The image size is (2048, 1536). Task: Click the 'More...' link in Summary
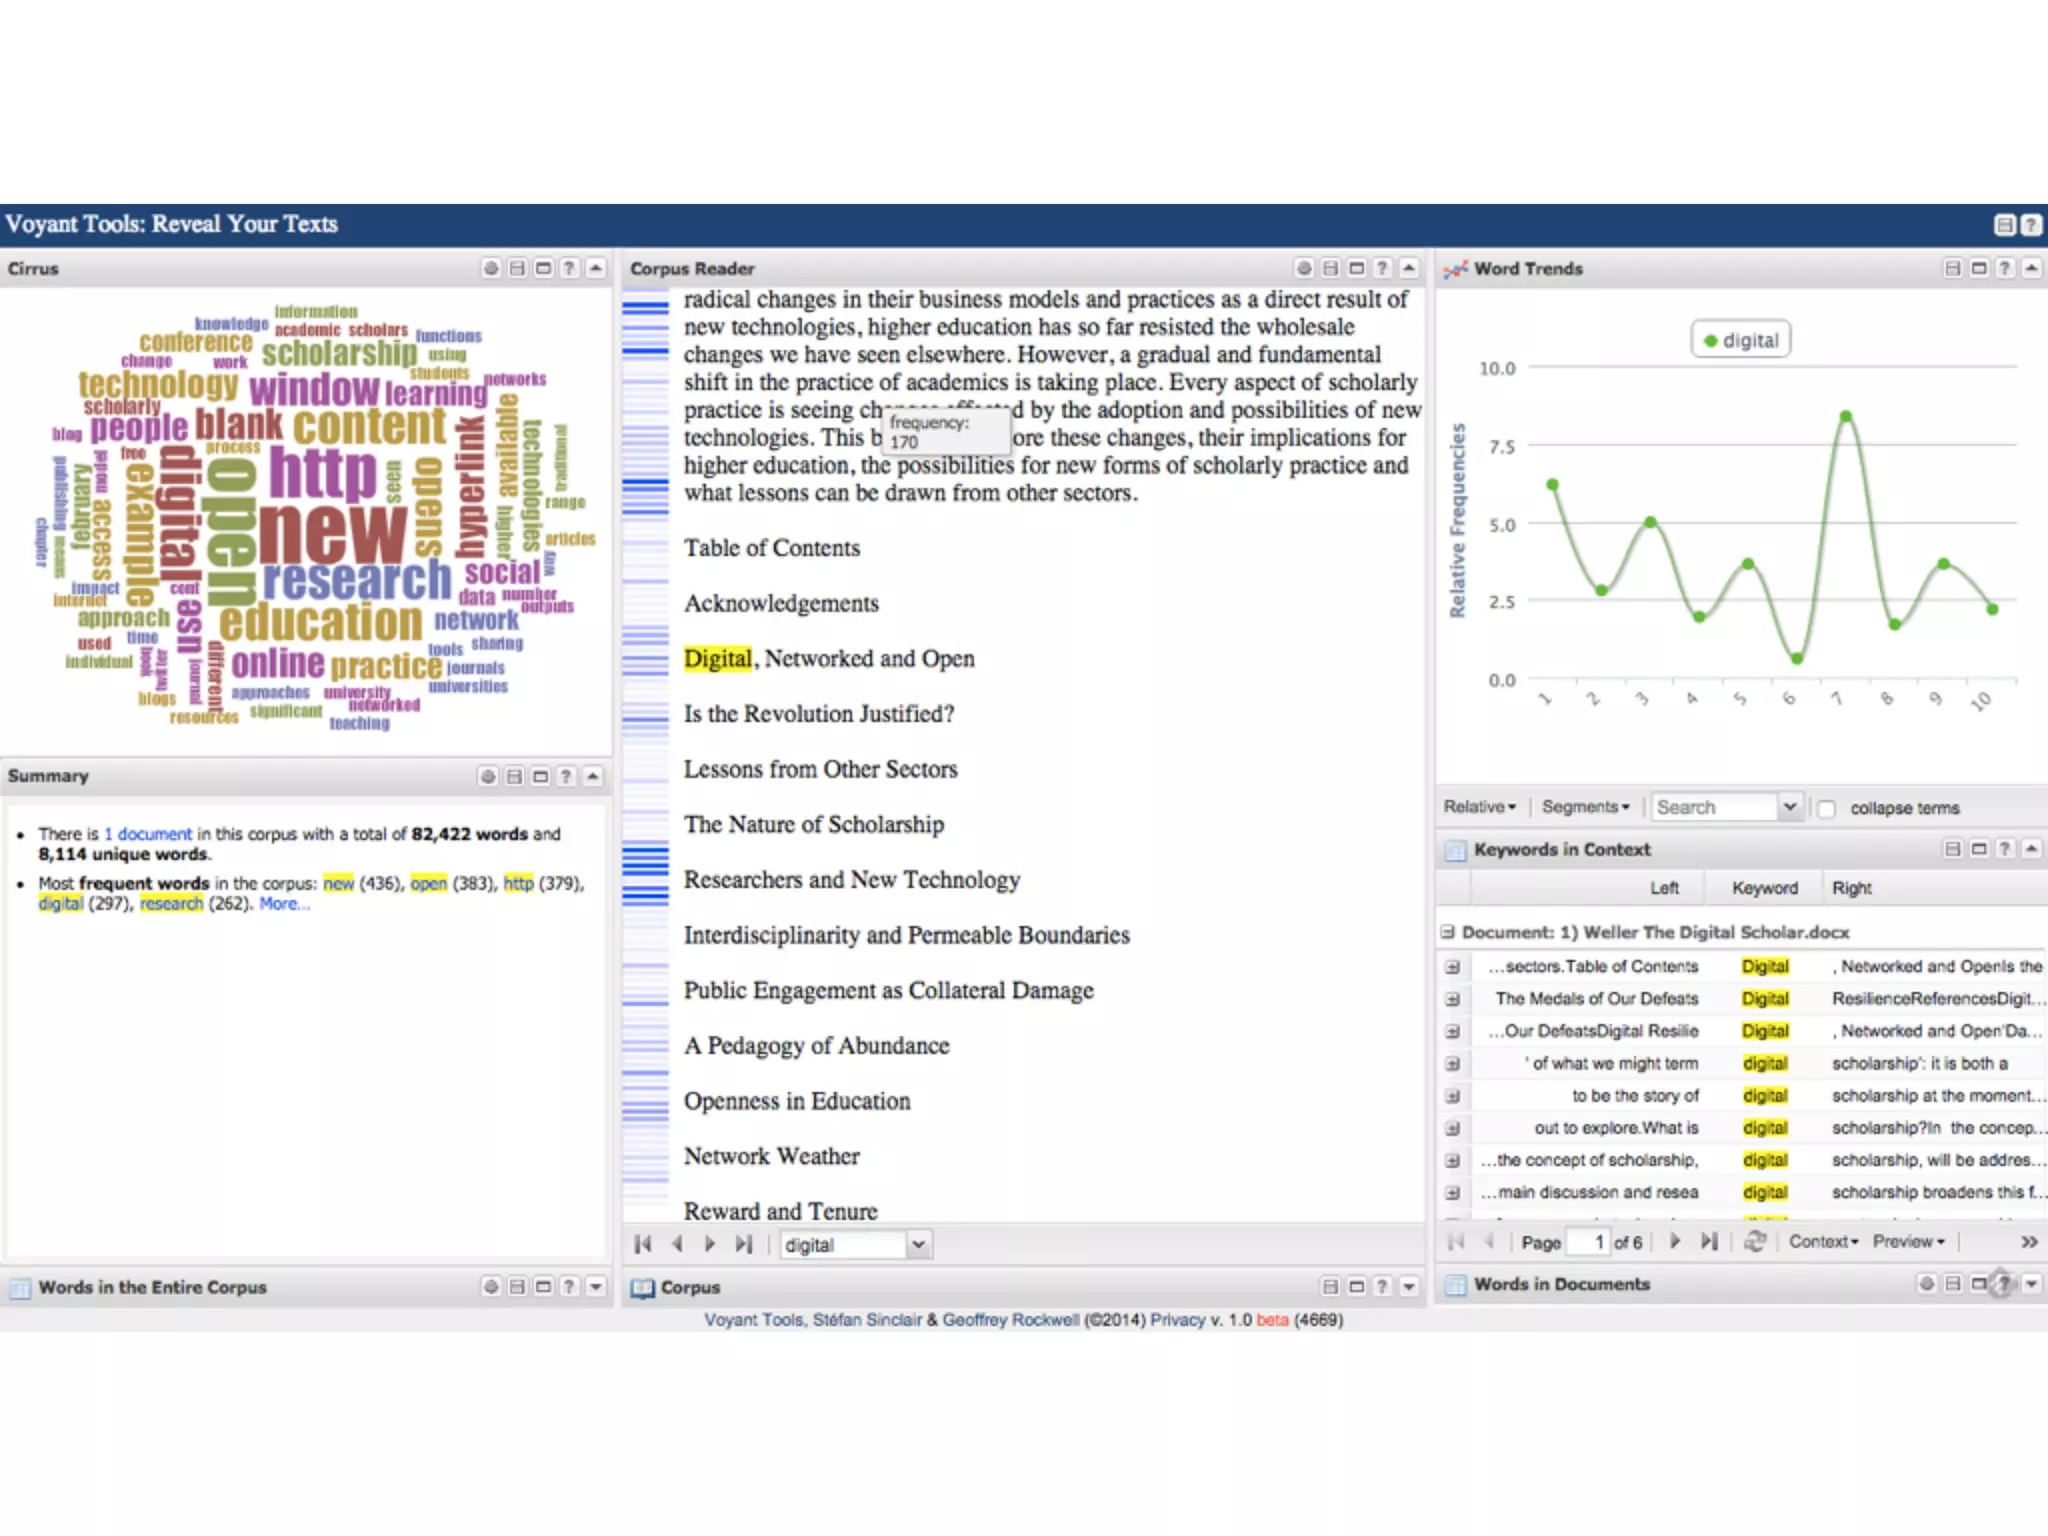pyautogui.click(x=284, y=904)
